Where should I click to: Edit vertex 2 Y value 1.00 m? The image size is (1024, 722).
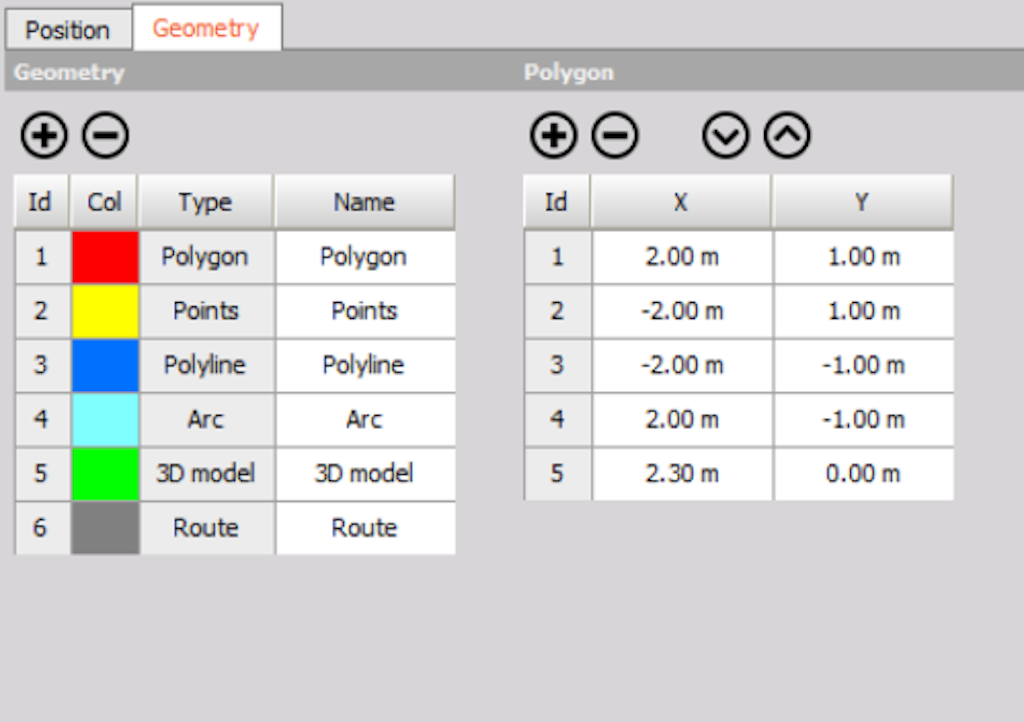tap(864, 311)
